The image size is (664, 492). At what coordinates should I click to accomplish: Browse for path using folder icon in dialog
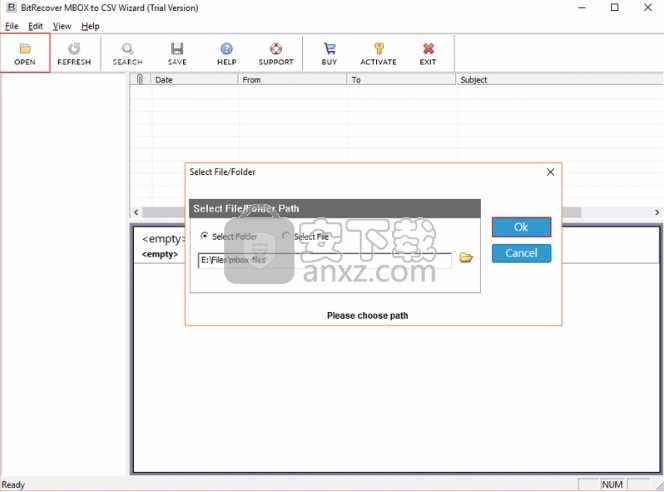(x=466, y=257)
